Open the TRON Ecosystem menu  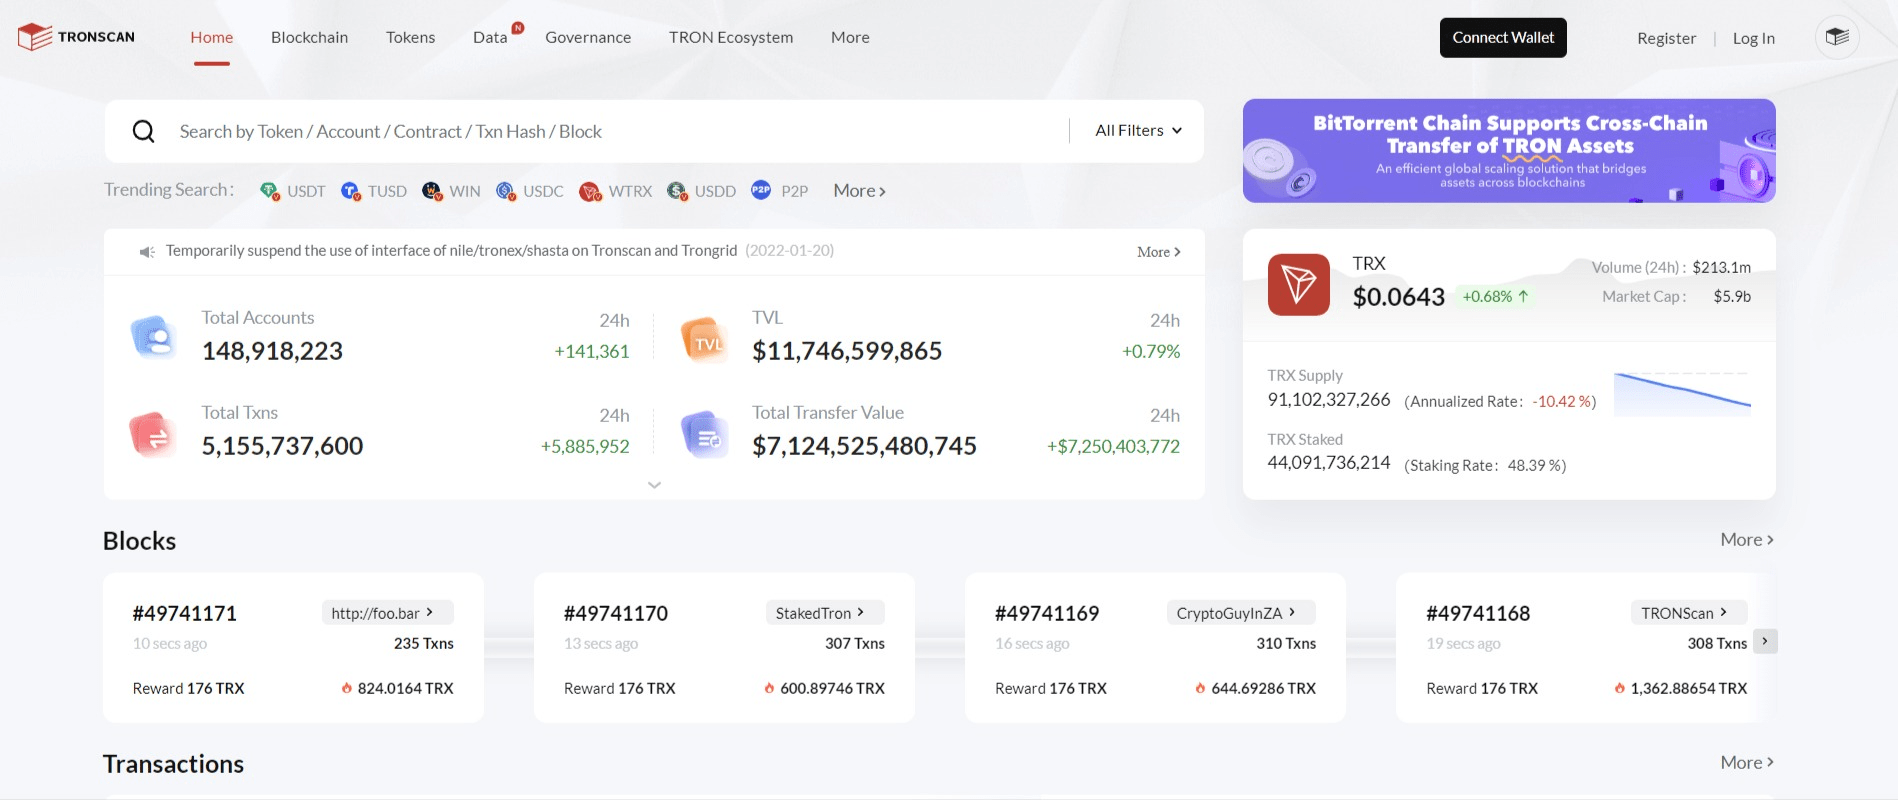731,37
